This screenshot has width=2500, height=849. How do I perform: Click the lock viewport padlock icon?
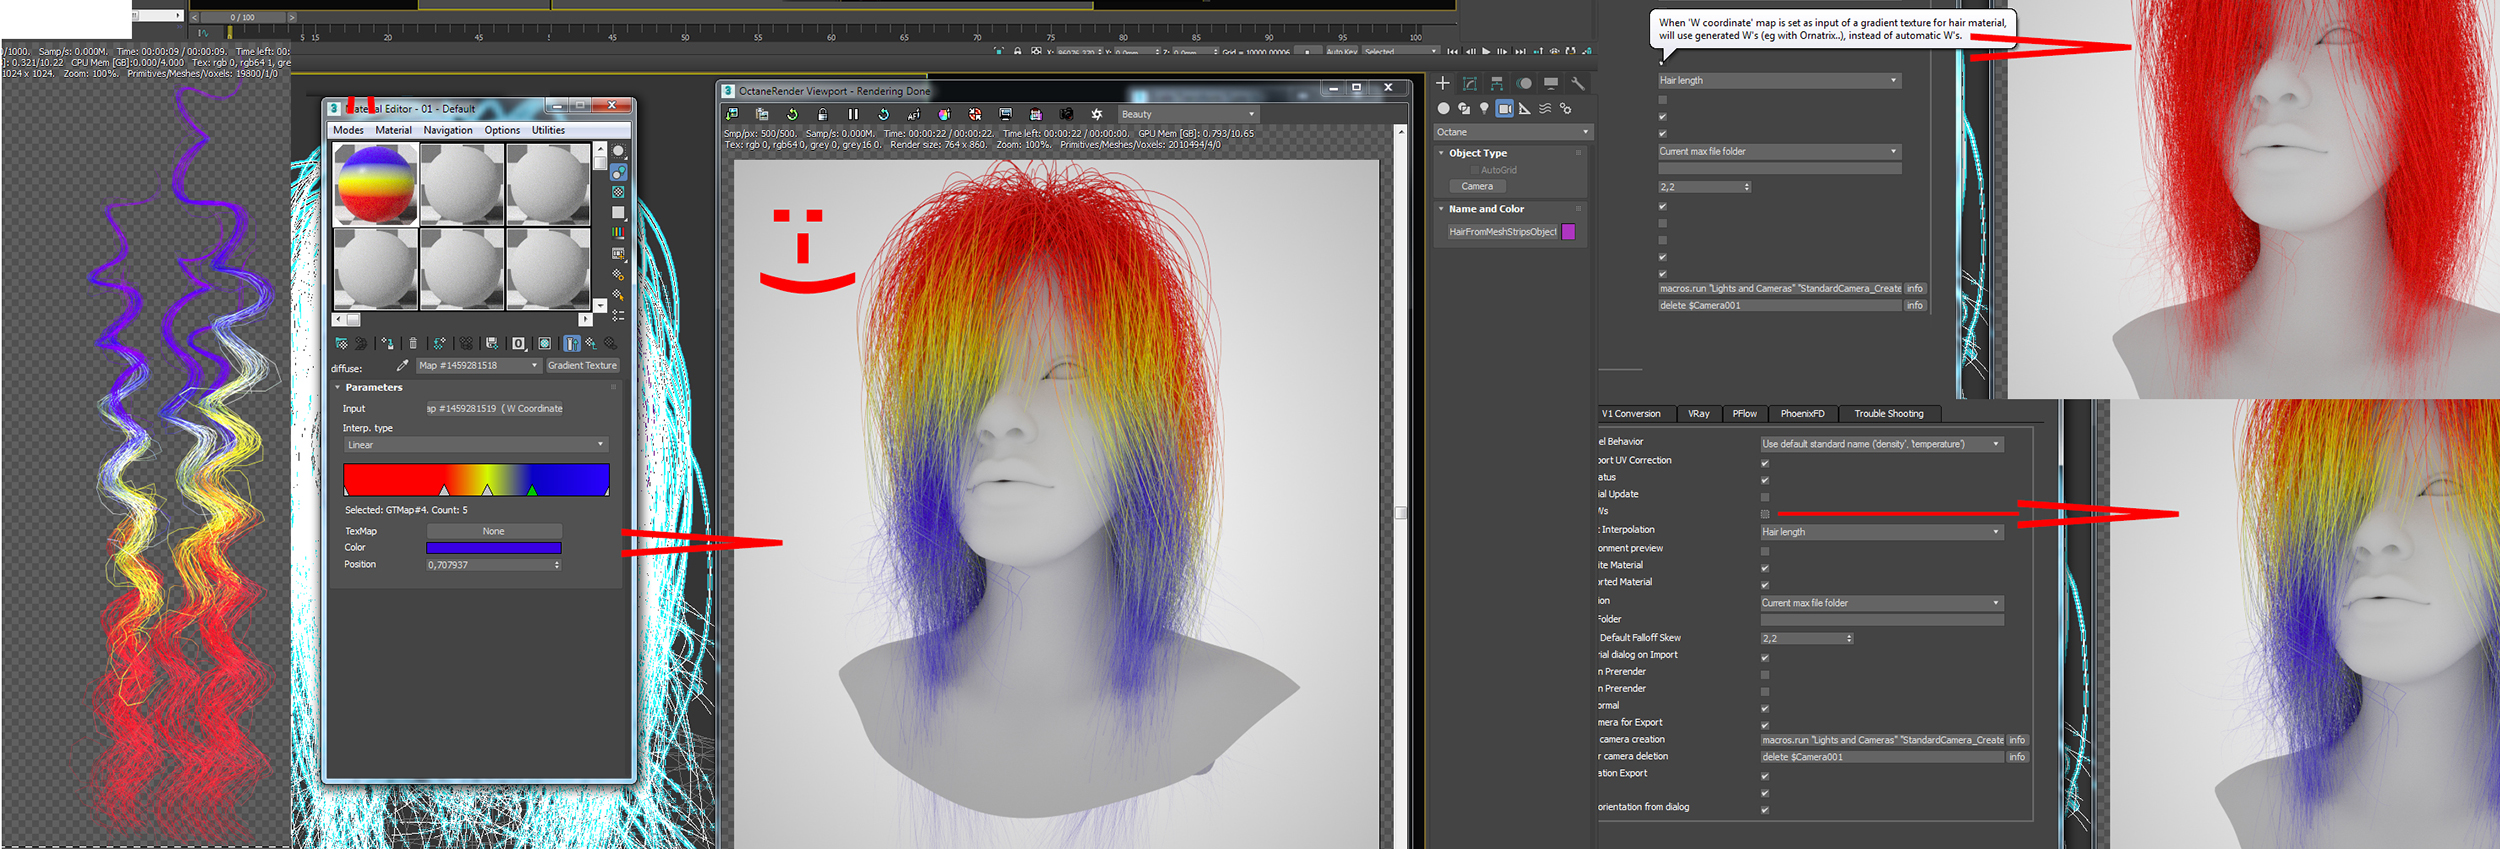[822, 114]
